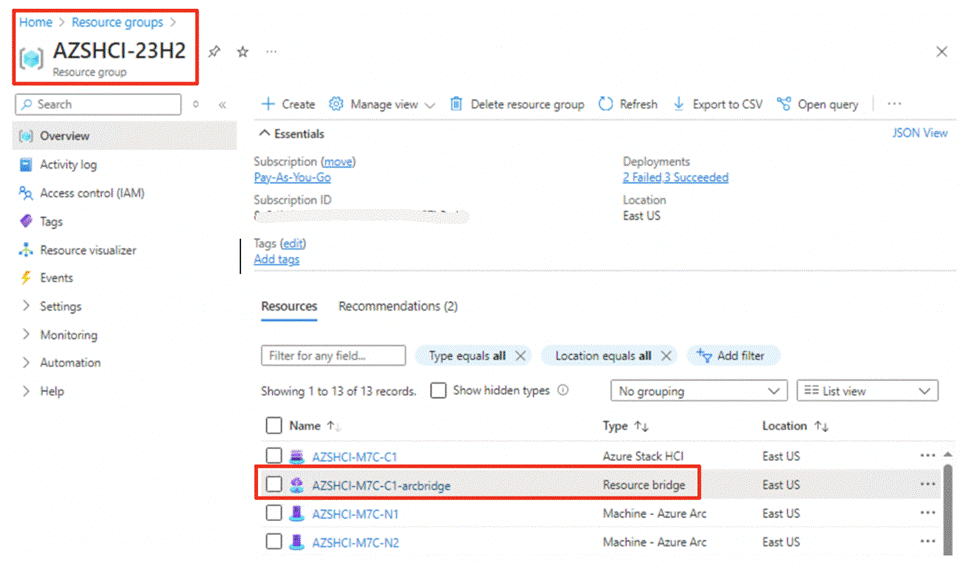Remove the Type equals all filter
971x567 pixels.
pos(520,355)
